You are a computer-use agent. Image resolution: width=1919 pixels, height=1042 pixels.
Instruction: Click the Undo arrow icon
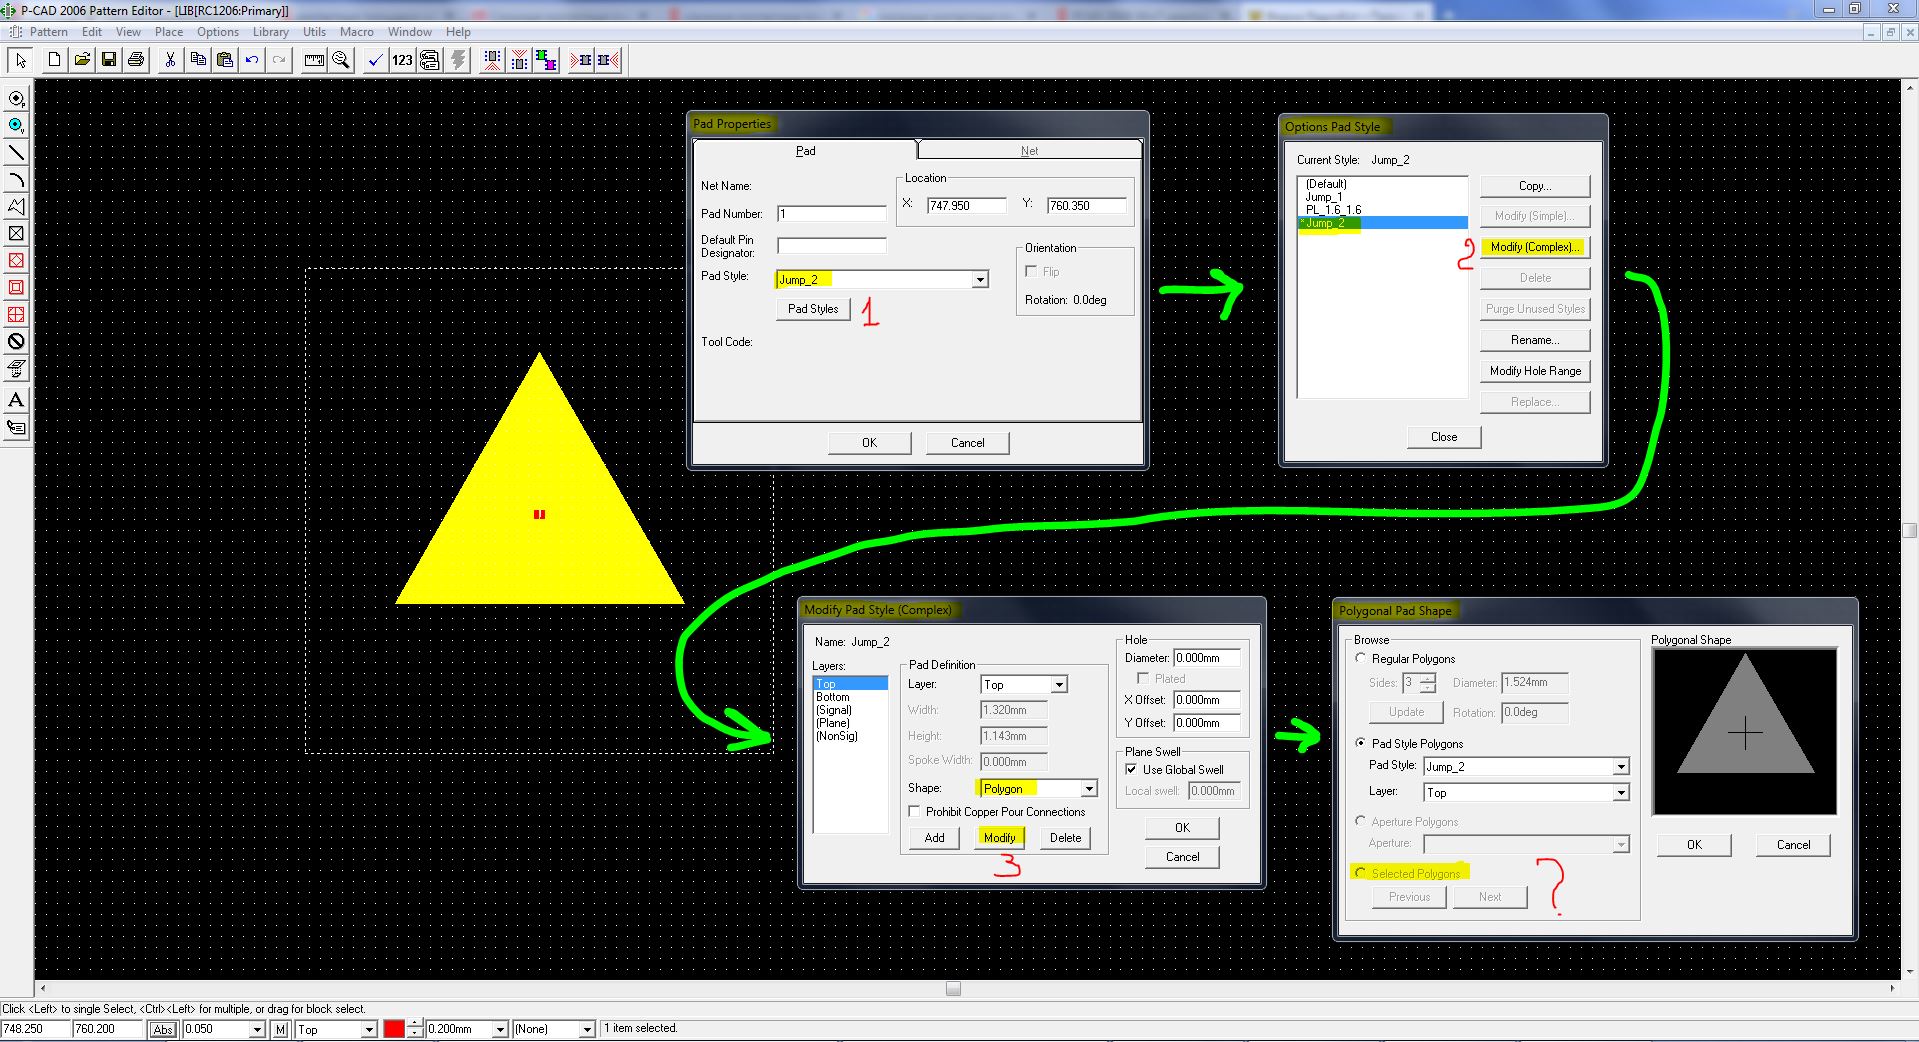click(252, 60)
